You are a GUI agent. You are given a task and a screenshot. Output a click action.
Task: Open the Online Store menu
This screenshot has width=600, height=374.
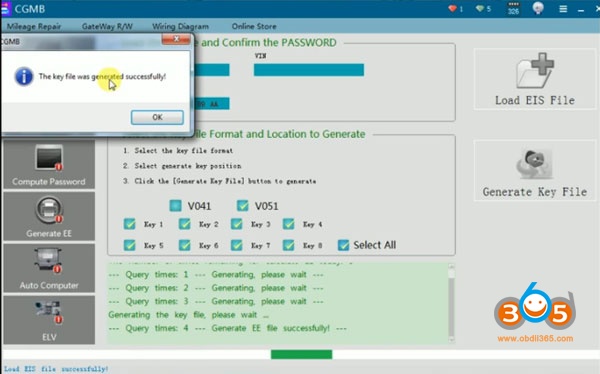(254, 26)
